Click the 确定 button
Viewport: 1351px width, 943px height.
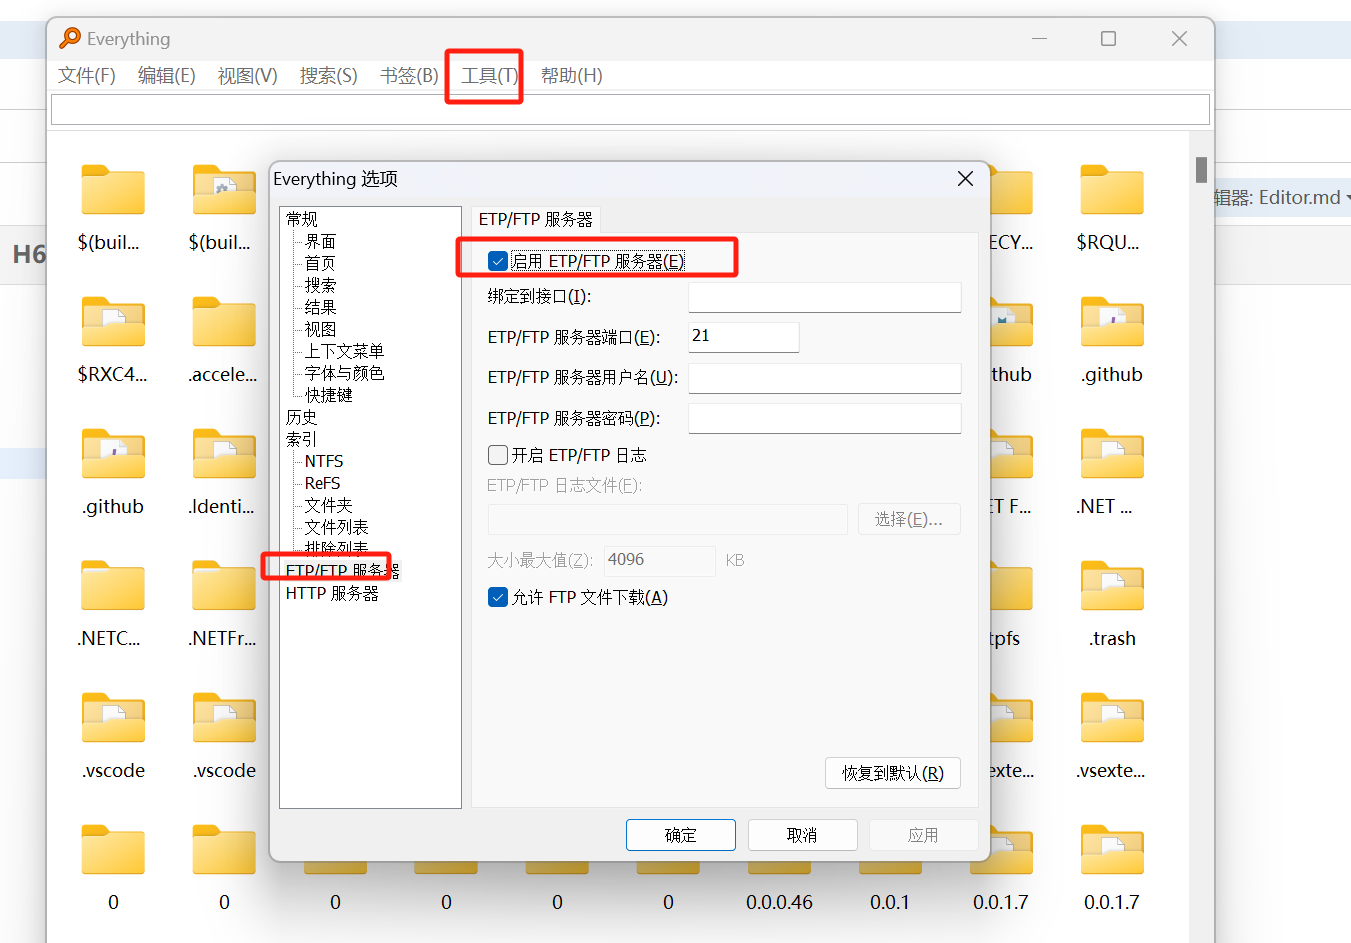pos(681,835)
